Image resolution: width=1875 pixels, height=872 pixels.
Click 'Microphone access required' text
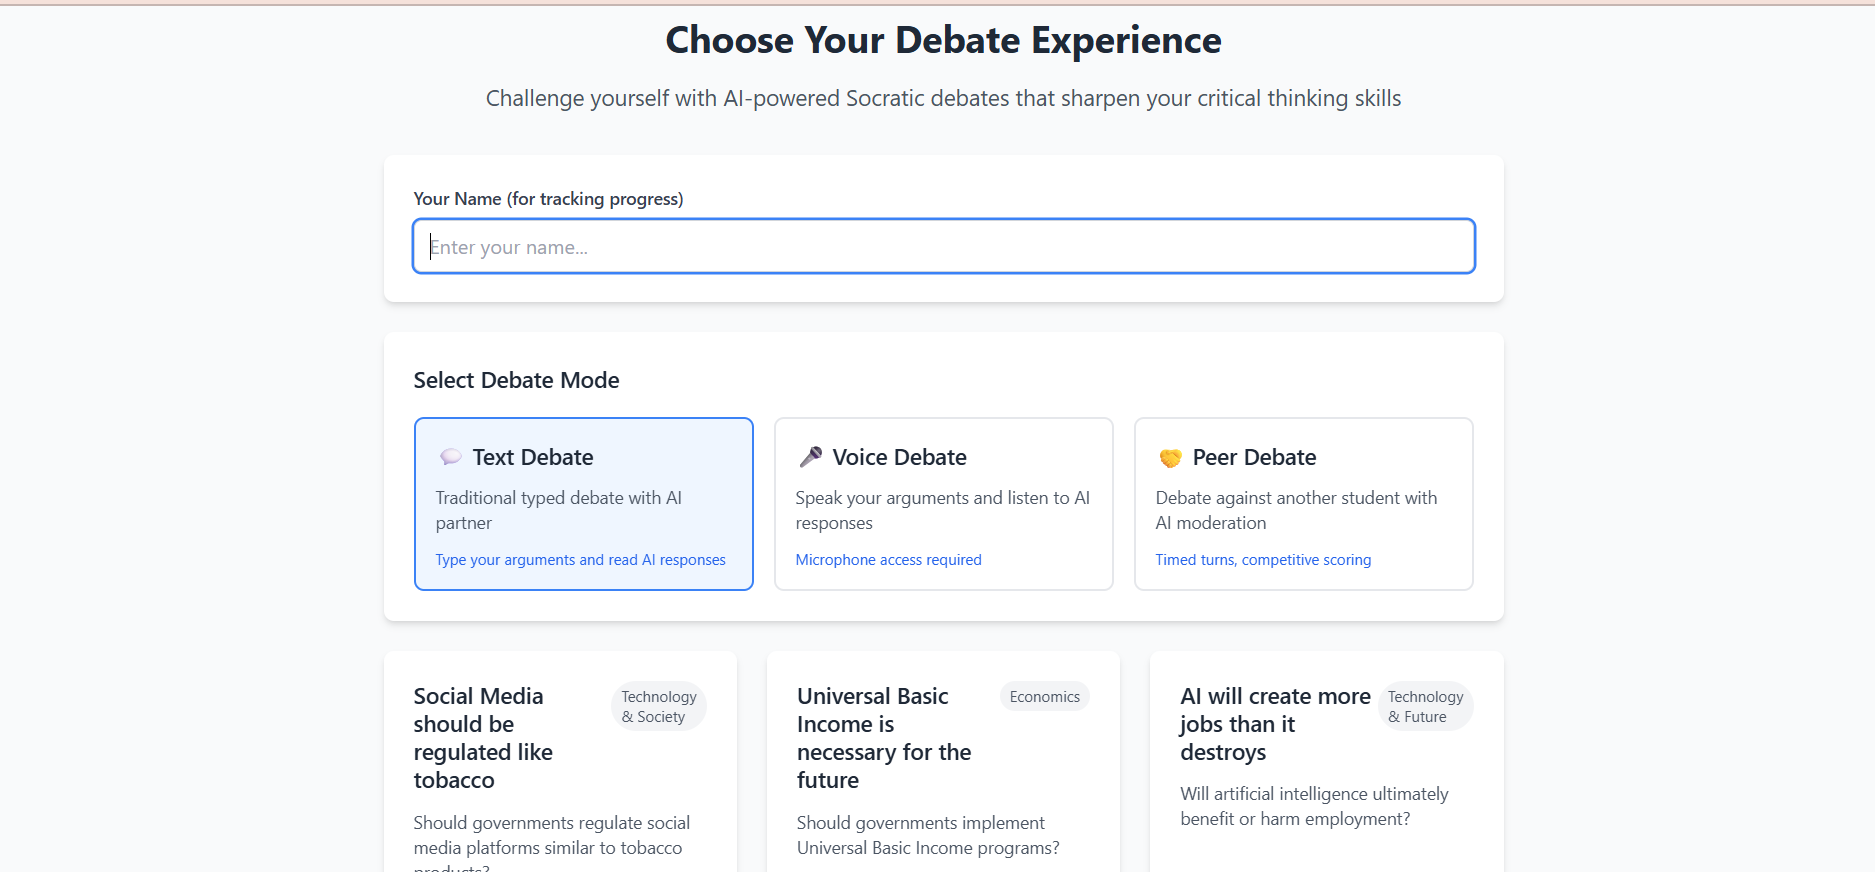point(888,560)
